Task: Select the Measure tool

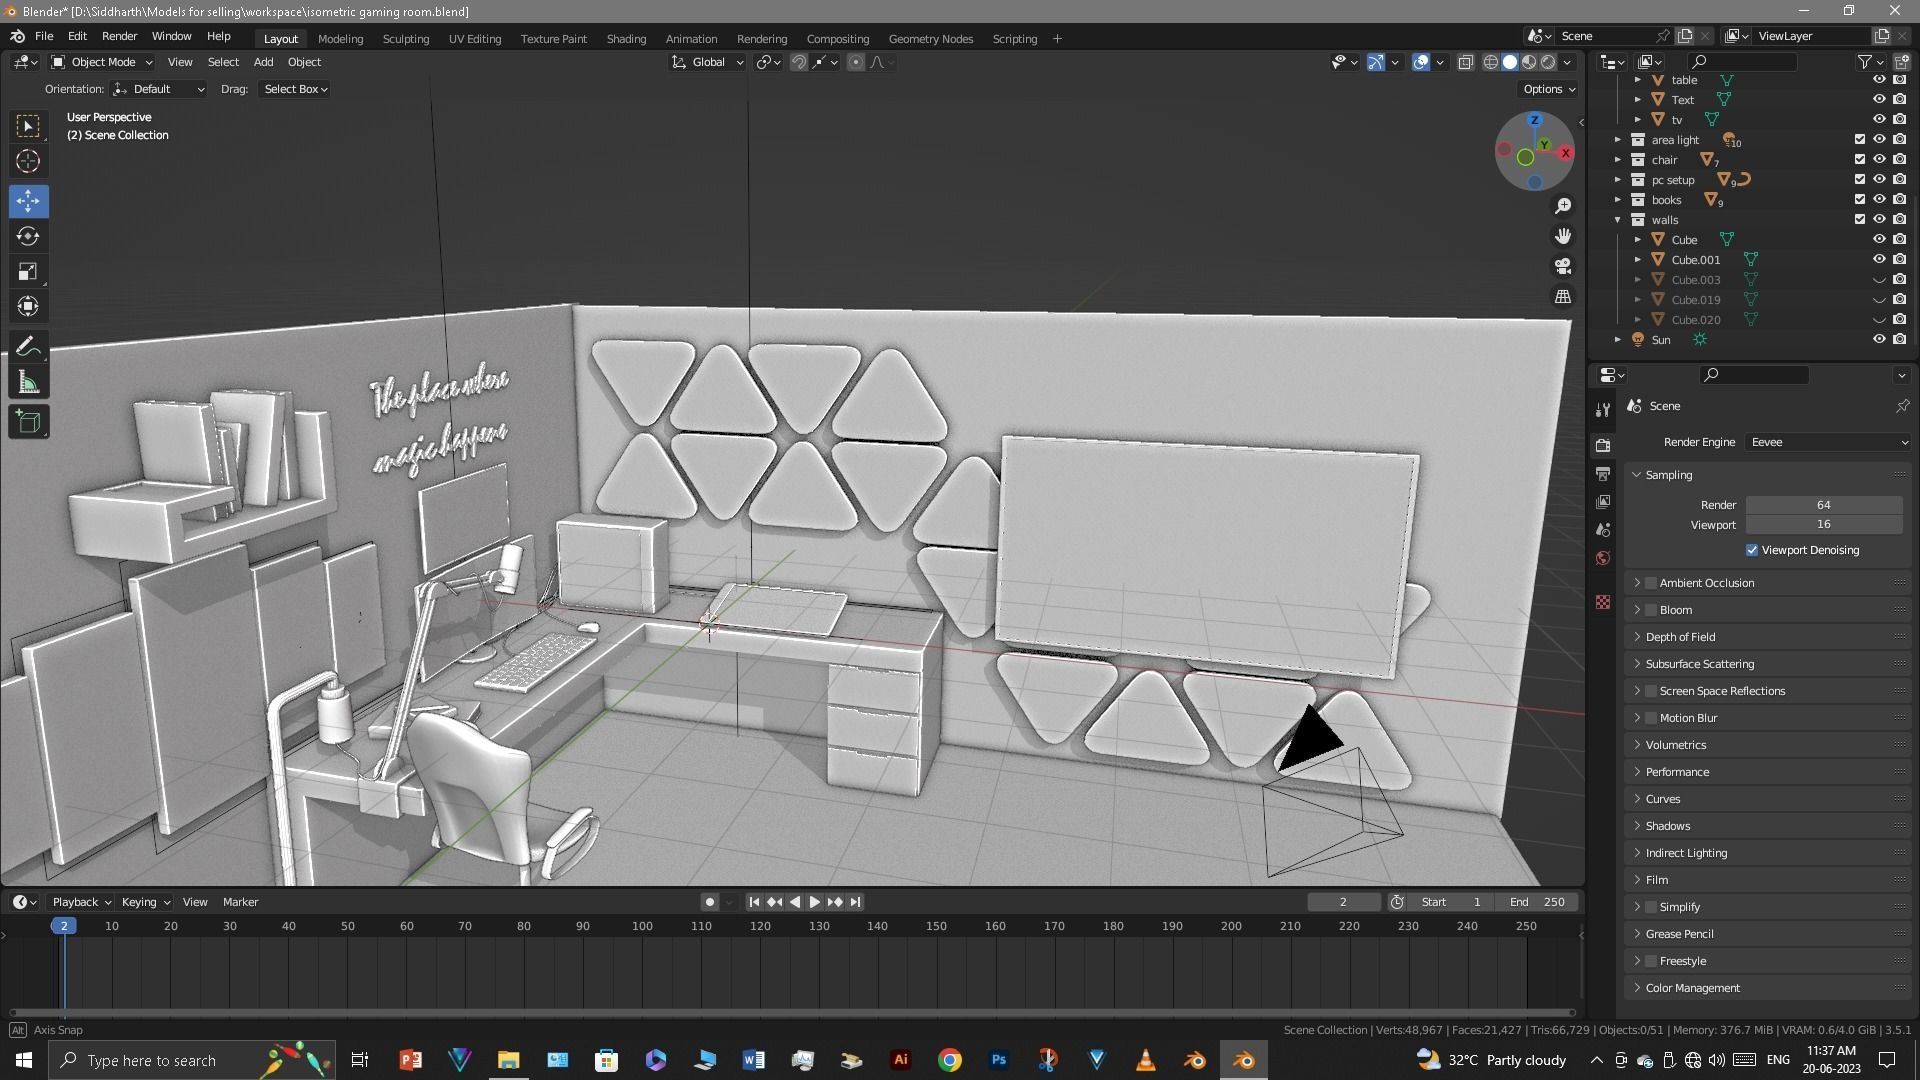Action: point(28,382)
